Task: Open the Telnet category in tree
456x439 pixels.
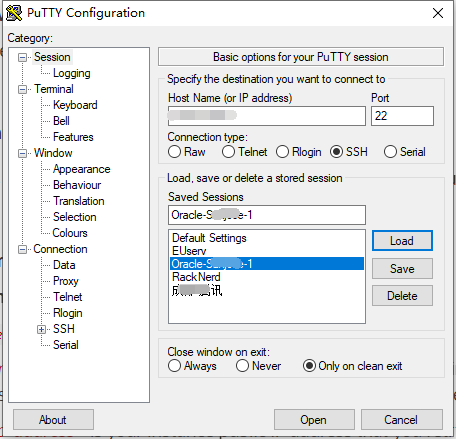Action: pos(68,297)
